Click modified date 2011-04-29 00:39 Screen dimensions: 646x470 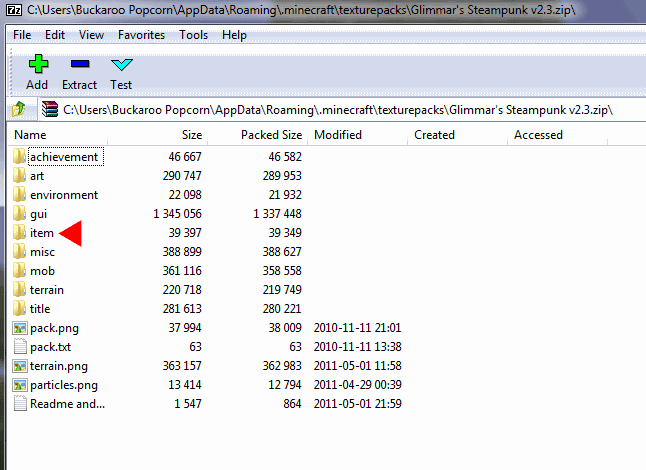click(x=357, y=385)
